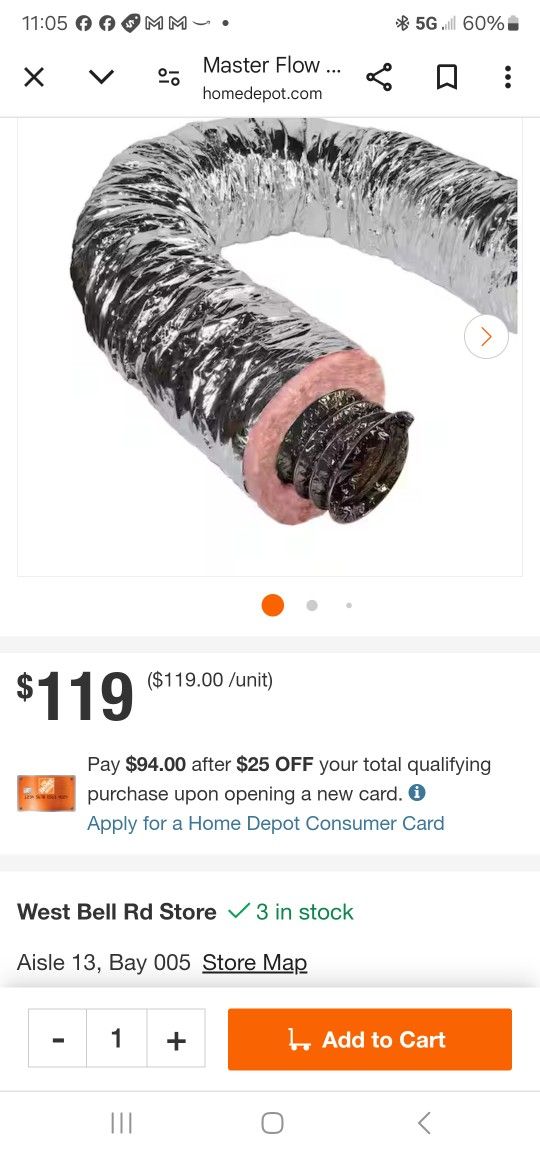Screen dimensions: 540x1158
Task: Click the Add to Cart button
Action: [x=369, y=1039]
